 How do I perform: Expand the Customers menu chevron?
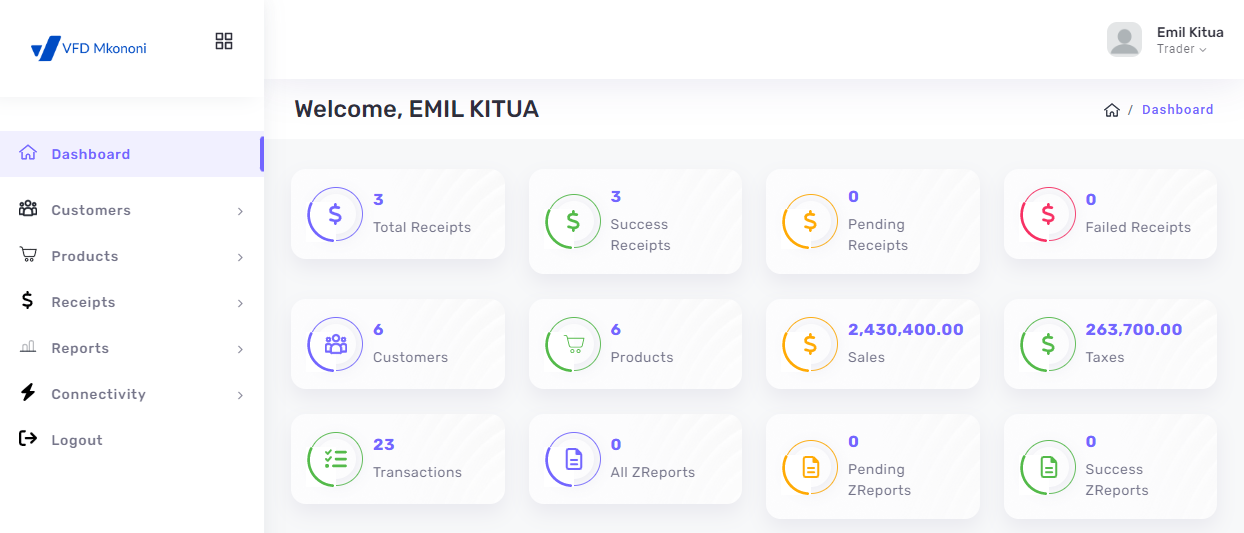pos(240,211)
